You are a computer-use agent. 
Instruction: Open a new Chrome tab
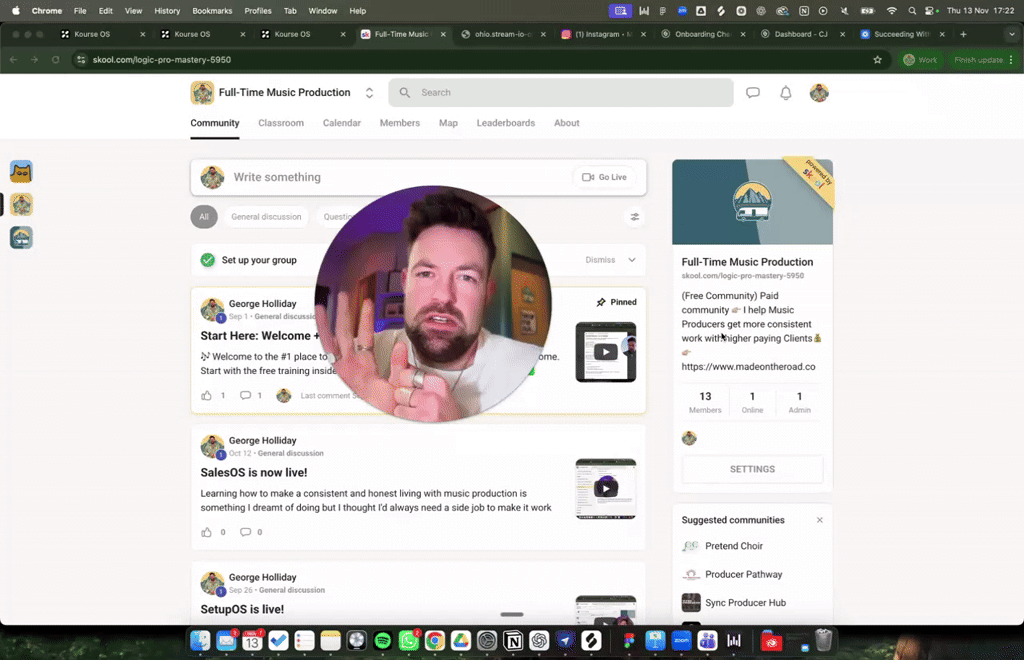pyautogui.click(x=963, y=34)
